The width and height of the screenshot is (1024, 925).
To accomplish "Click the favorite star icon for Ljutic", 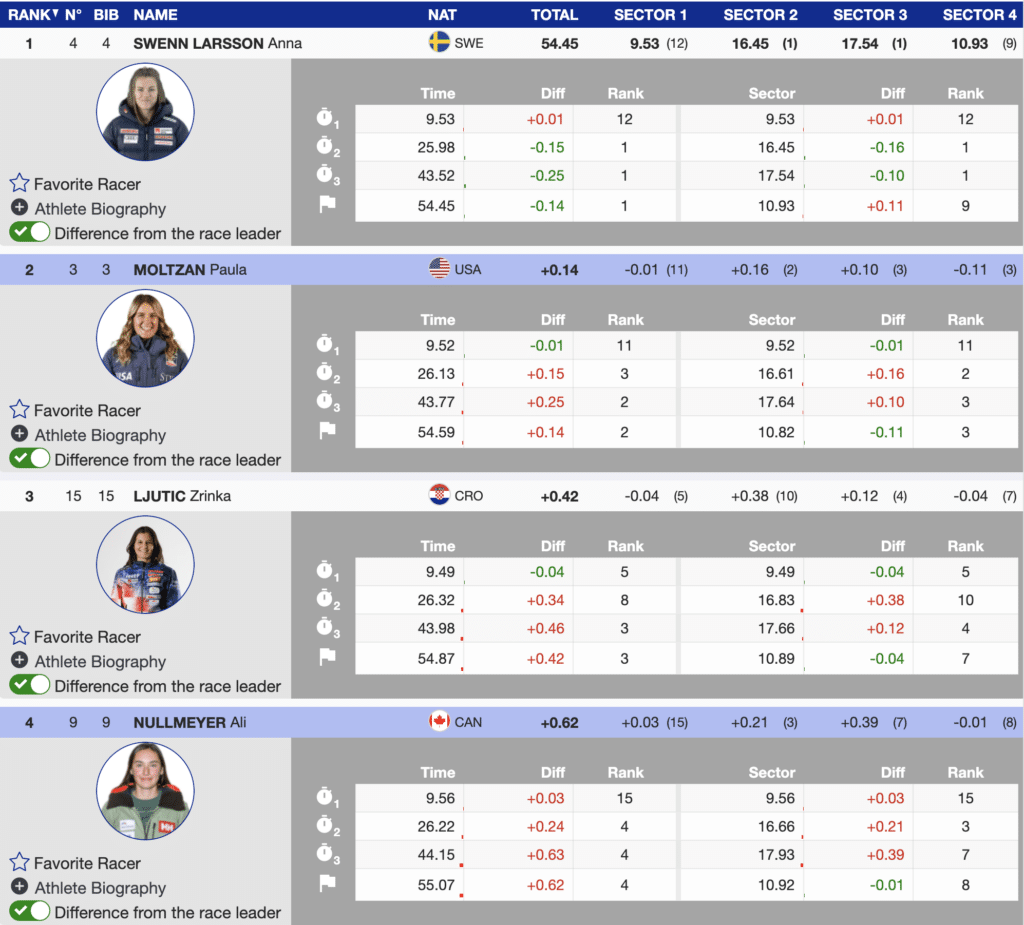I will pos(19,637).
